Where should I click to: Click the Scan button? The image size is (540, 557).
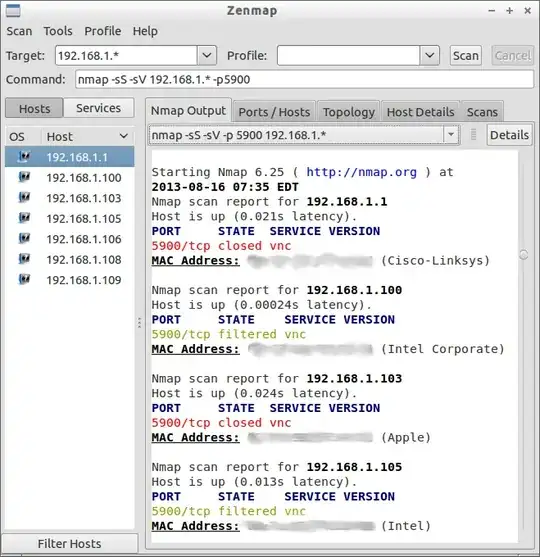(465, 55)
